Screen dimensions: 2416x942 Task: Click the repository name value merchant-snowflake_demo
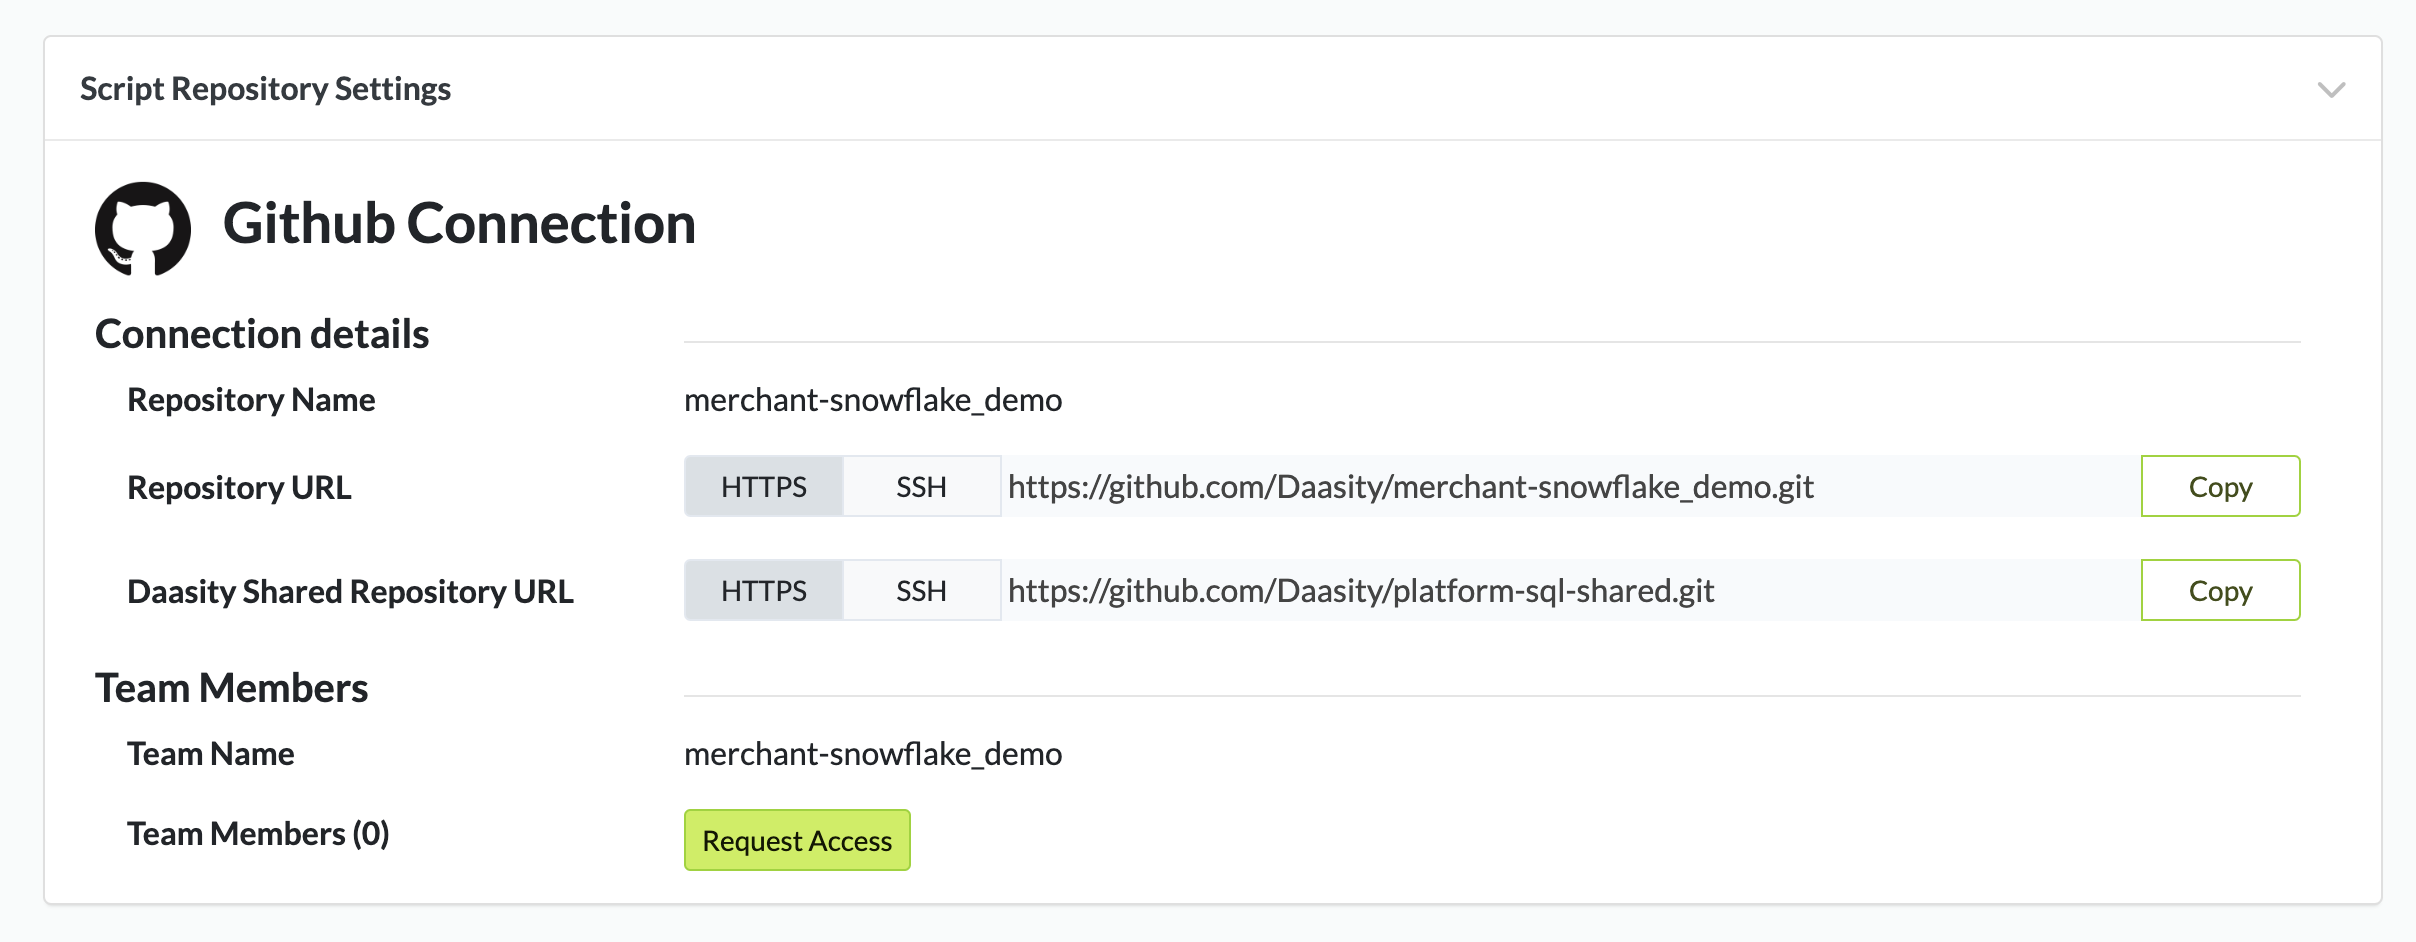pyautogui.click(x=873, y=400)
